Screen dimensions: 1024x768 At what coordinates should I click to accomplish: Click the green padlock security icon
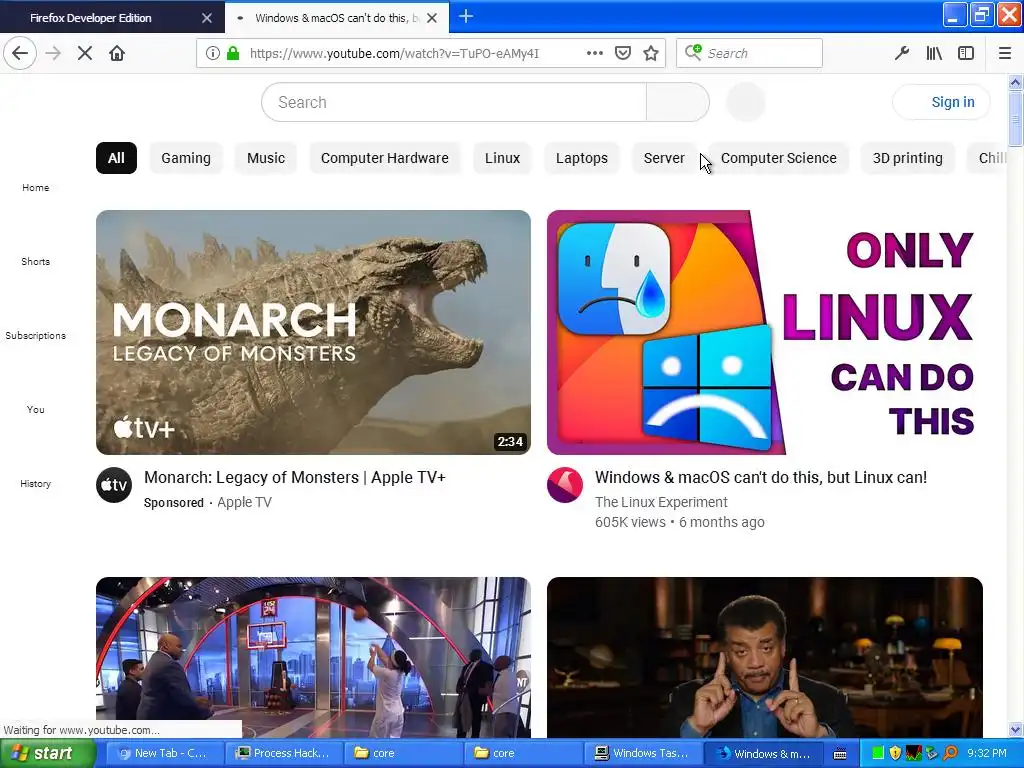(232, 53)
